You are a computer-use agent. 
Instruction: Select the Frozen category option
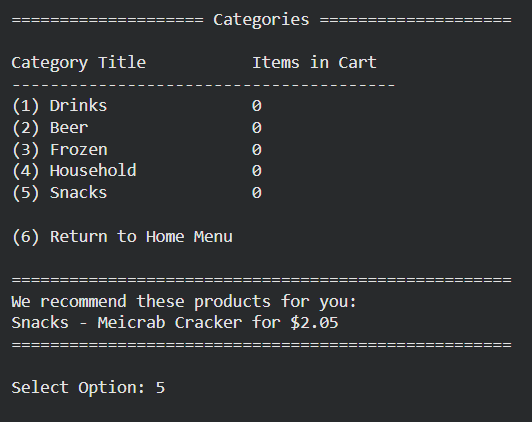pyautogui.click(x=60, y=150)
